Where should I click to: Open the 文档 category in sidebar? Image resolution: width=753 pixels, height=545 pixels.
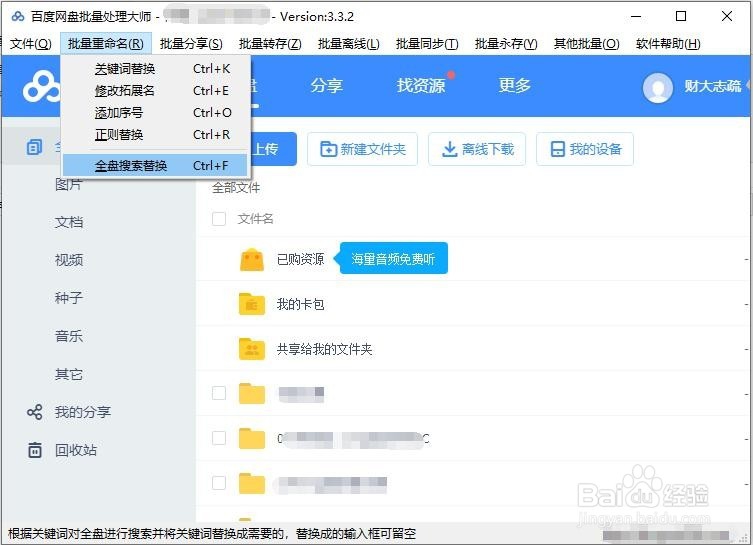tap(69, 222)
